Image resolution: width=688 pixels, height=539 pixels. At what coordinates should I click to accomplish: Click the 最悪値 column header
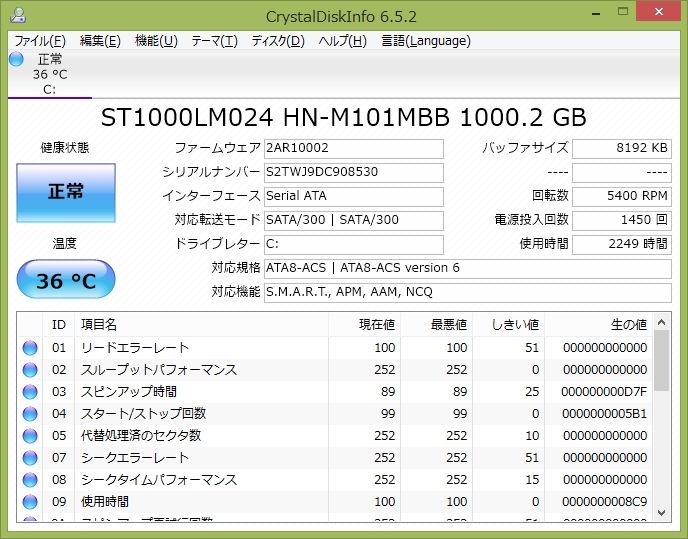(x=437, y=325)
